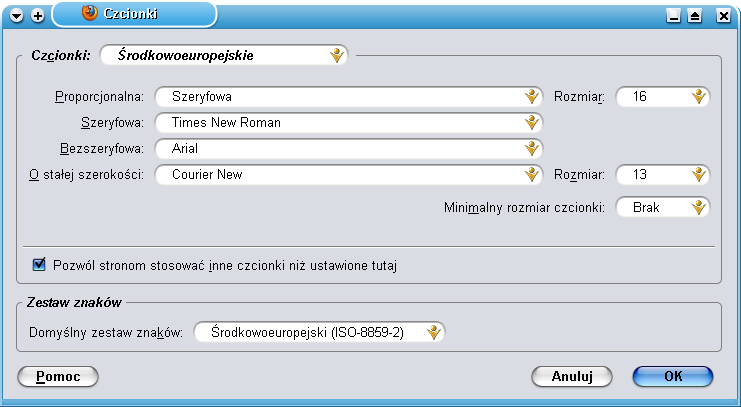Expand the Courier New fixed-width font dropdown
The width and height of the screenshot is (741, 407).
348,175
